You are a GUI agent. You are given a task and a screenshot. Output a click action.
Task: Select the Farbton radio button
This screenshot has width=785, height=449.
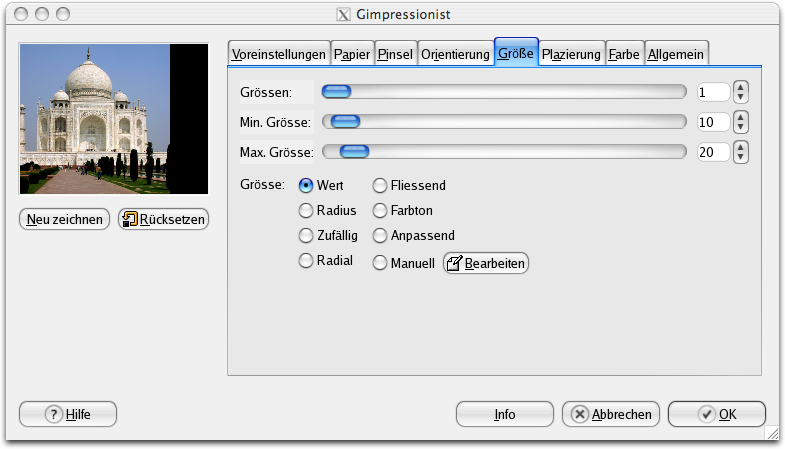(x=380, y=211)
